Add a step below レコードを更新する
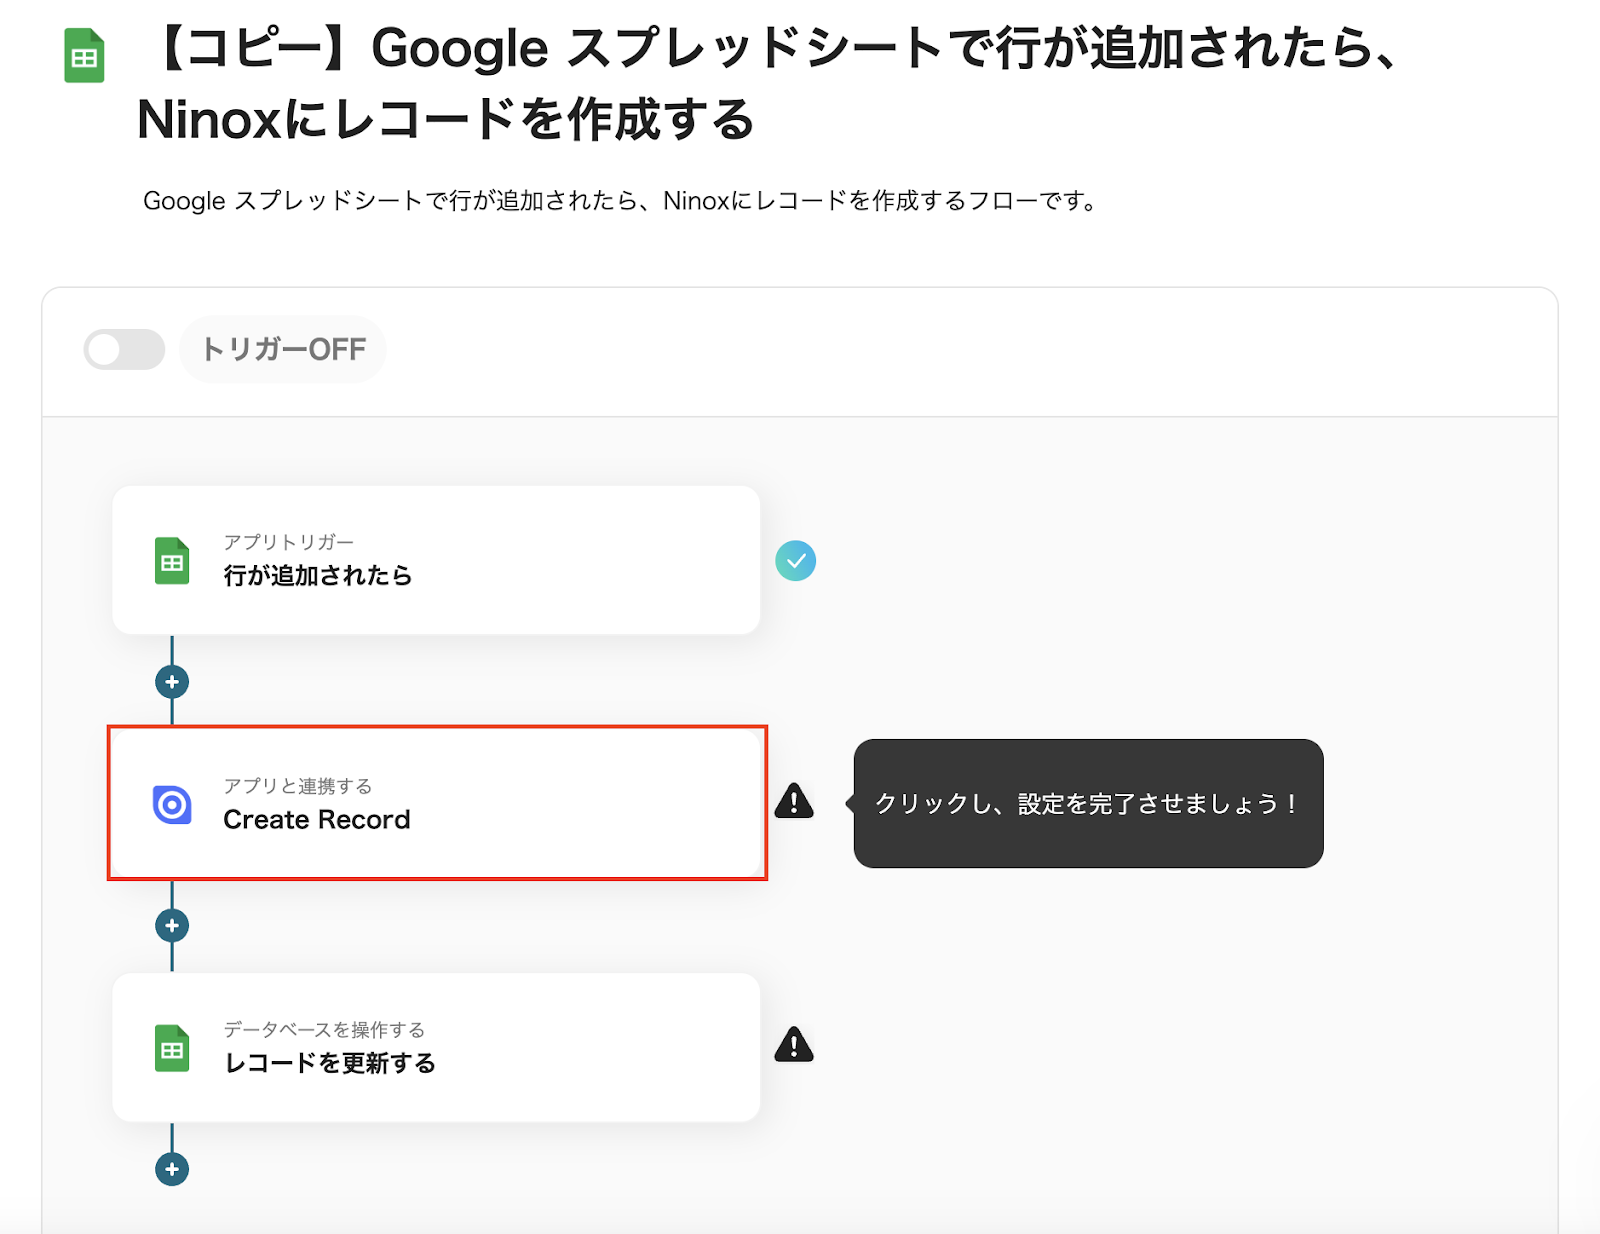The image size is (1600, 1234). pos(172,1169)
